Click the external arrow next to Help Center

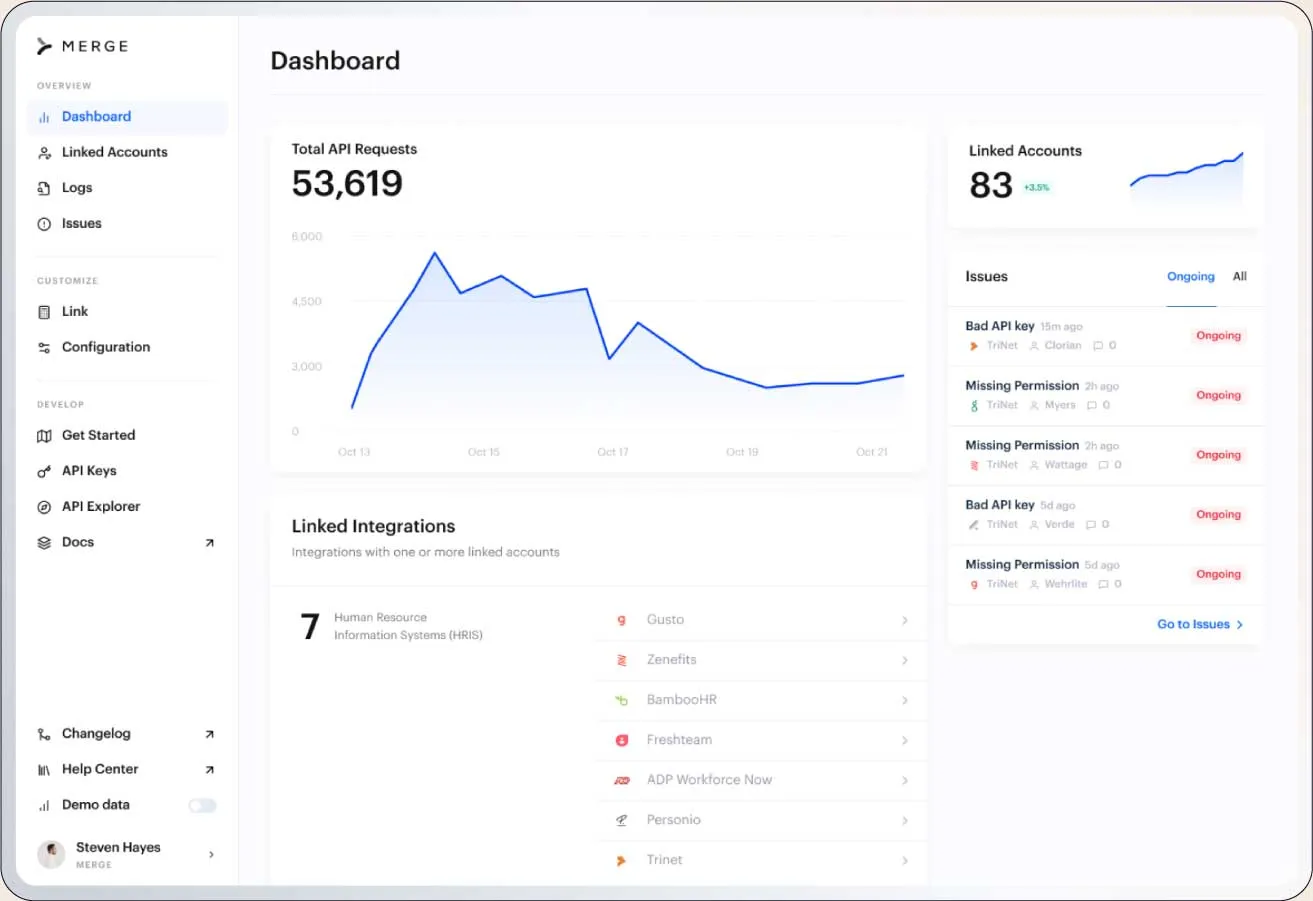coord(209,770)
